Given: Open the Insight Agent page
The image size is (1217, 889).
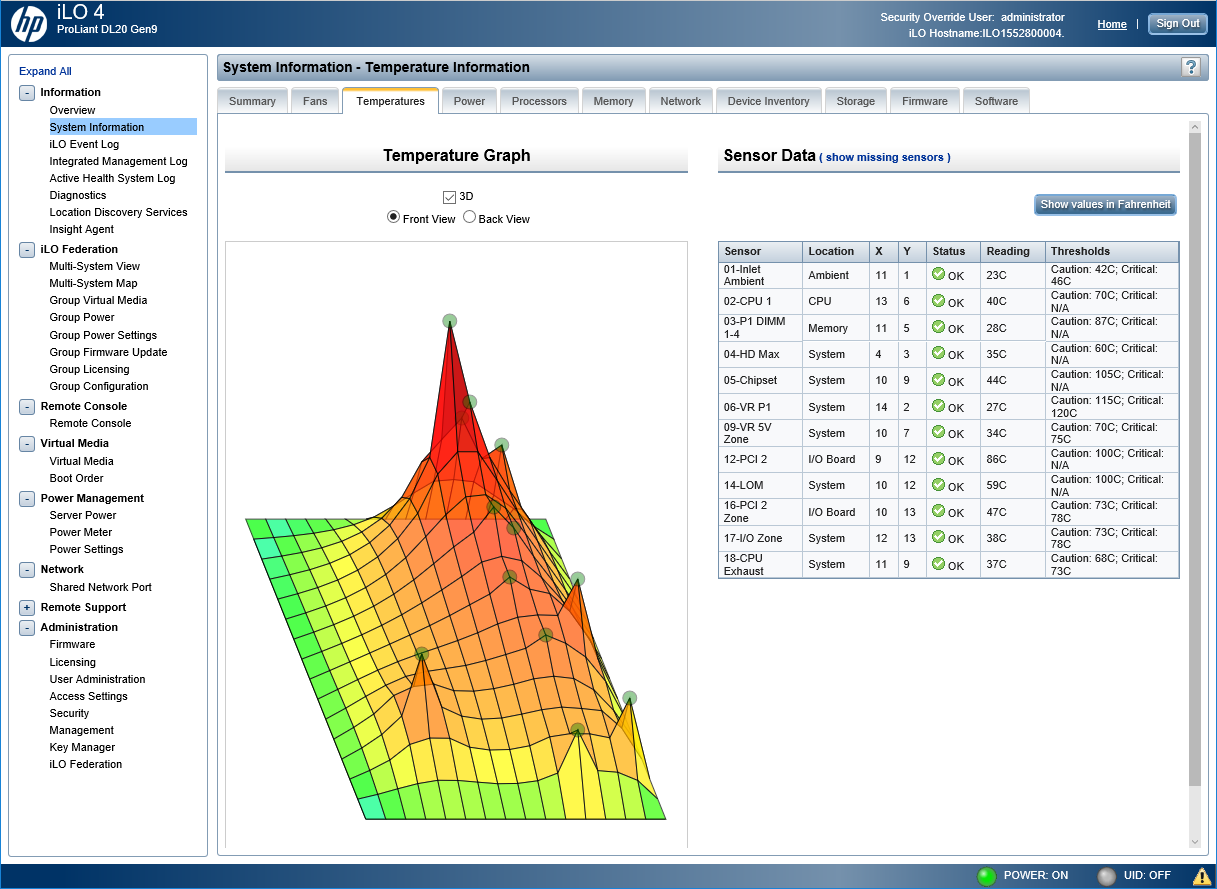Looking at the screenshot, I should tap(81, 229).
